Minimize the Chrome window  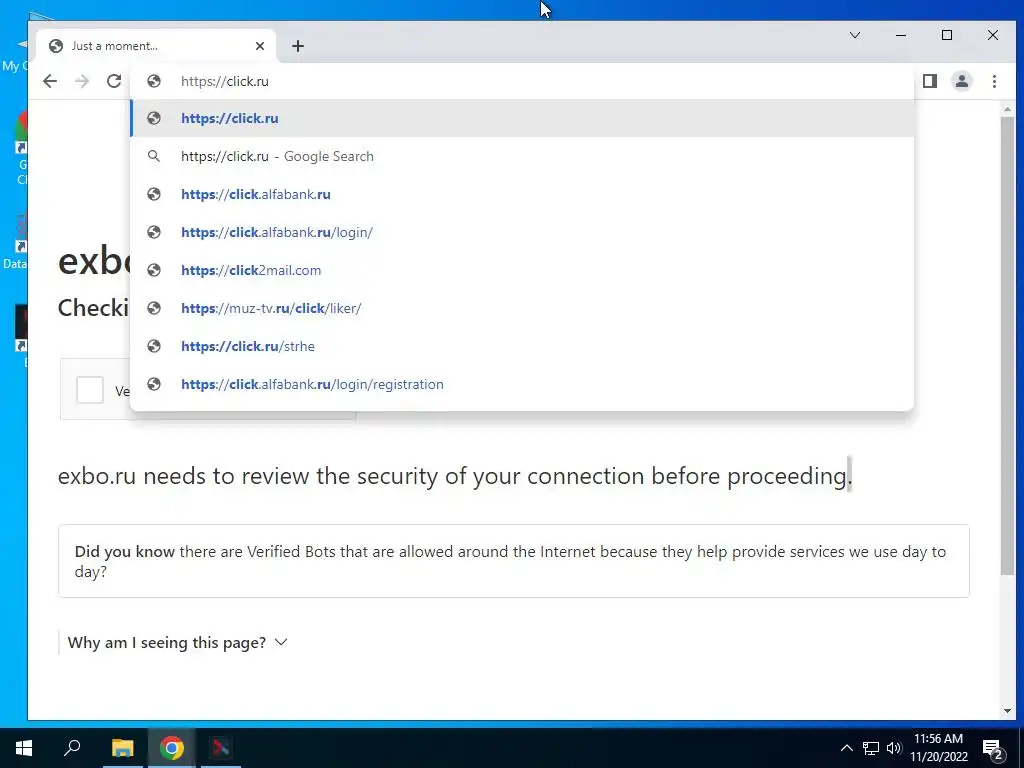click(x=901, y=35)
